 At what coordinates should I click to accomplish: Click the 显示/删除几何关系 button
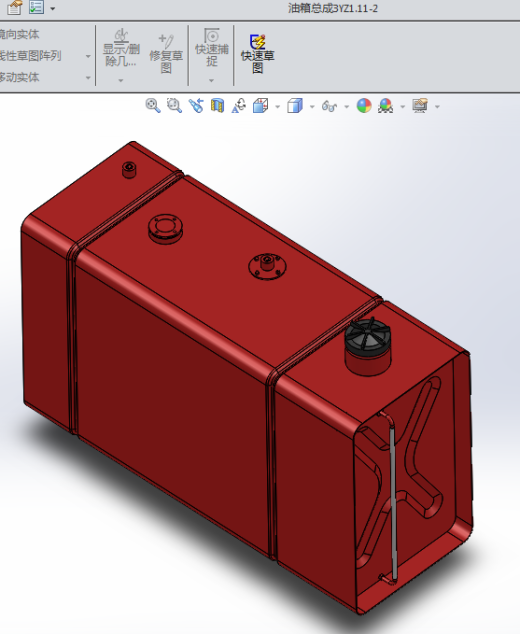point(121,48)
